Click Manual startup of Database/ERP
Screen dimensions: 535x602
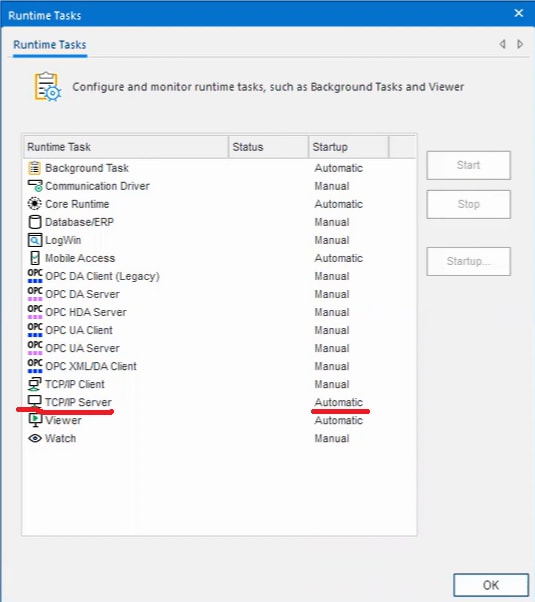click(332, 222)
